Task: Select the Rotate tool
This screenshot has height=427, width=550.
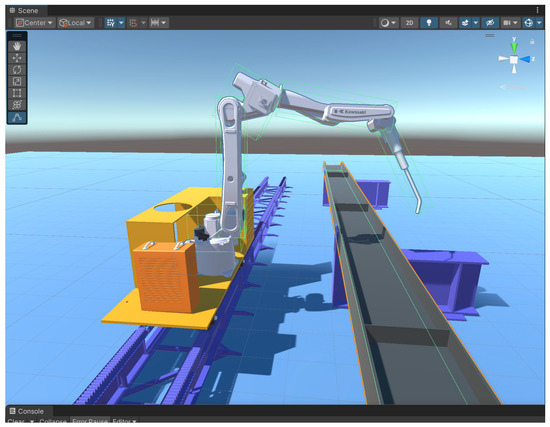Action: [17, 69]
